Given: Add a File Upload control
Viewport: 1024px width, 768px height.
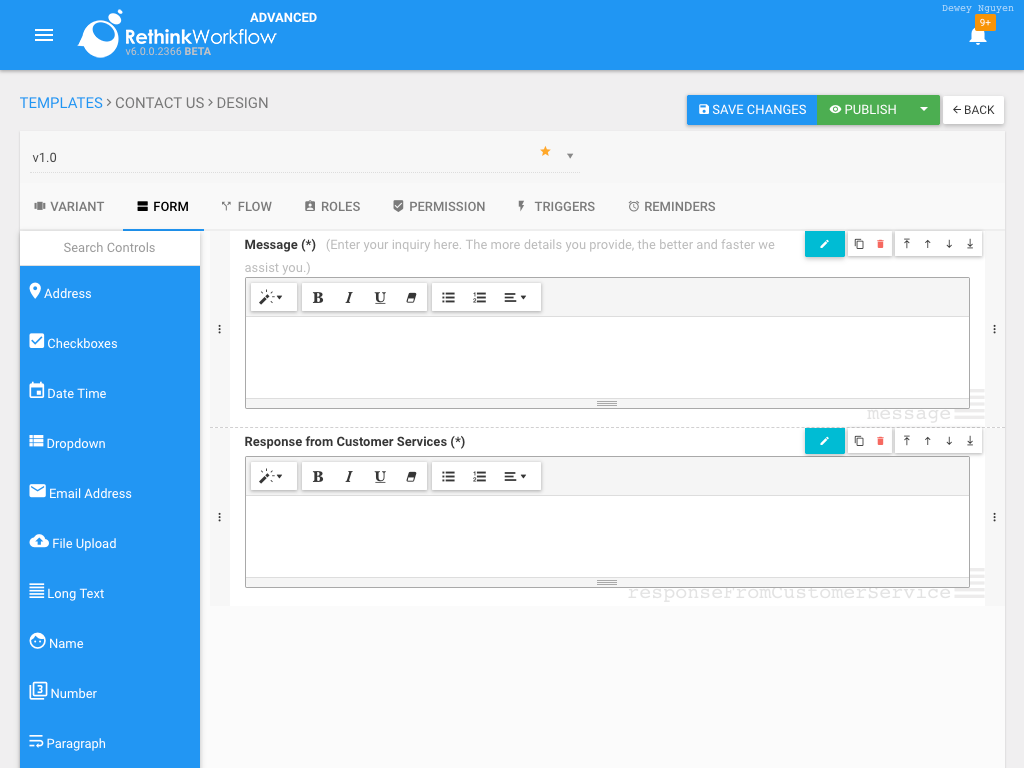Looking at the screenshot, I should (x=82, y=543).
